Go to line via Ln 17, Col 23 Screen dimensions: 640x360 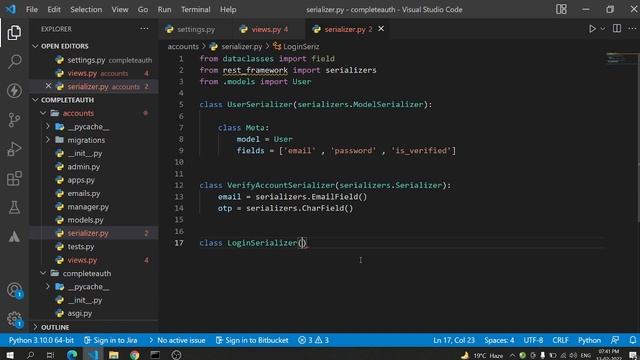[453, 340]
